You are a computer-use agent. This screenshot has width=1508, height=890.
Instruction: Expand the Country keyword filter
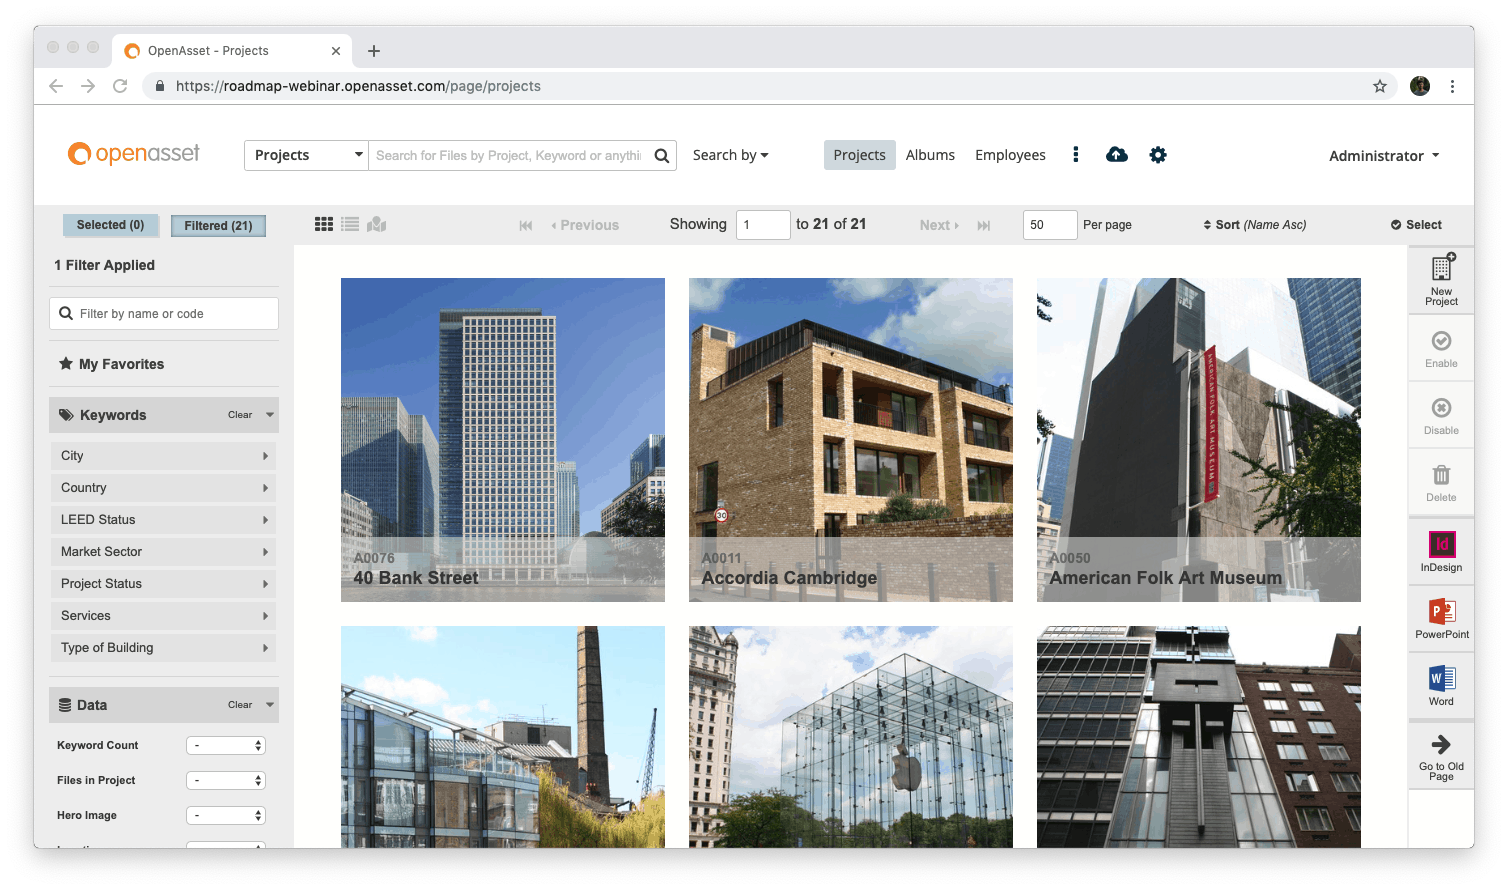(164, 488)
